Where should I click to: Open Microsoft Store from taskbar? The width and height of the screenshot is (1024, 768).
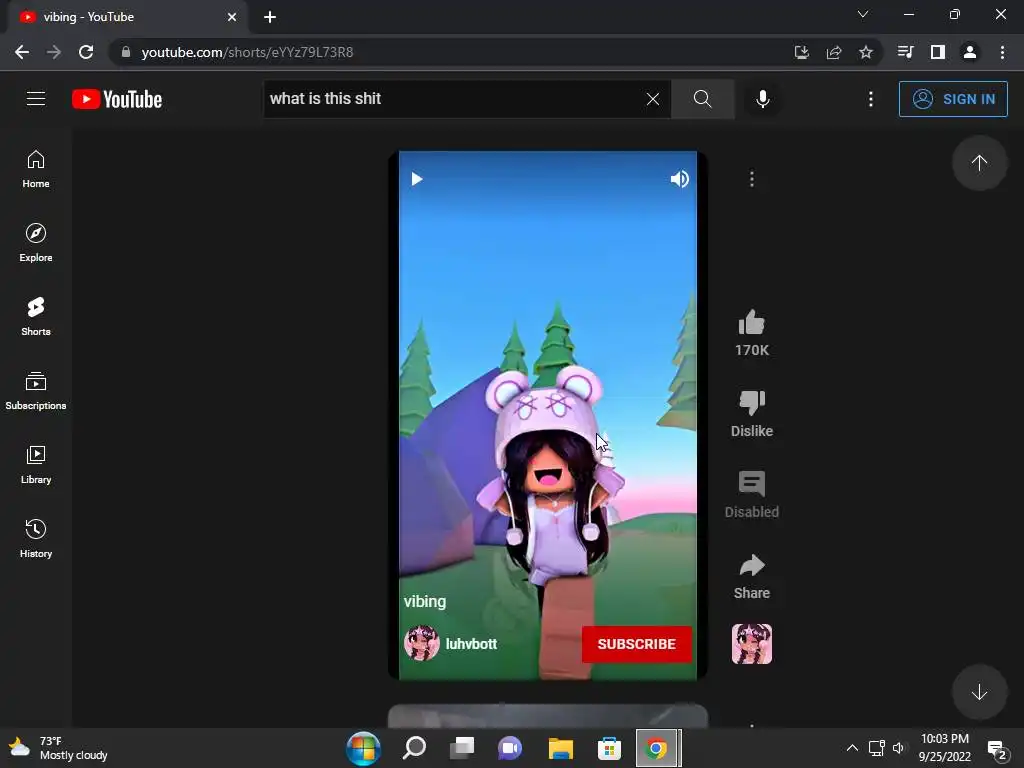coord(609,748)
